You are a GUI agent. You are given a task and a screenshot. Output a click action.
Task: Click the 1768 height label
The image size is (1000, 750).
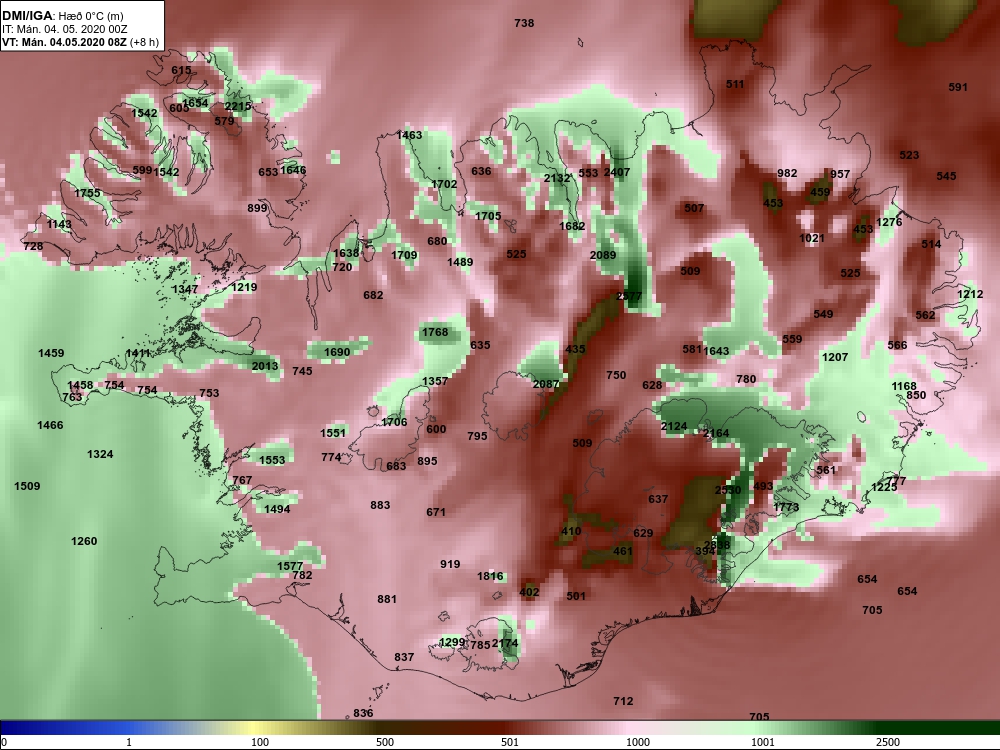(x=435, y=332)
